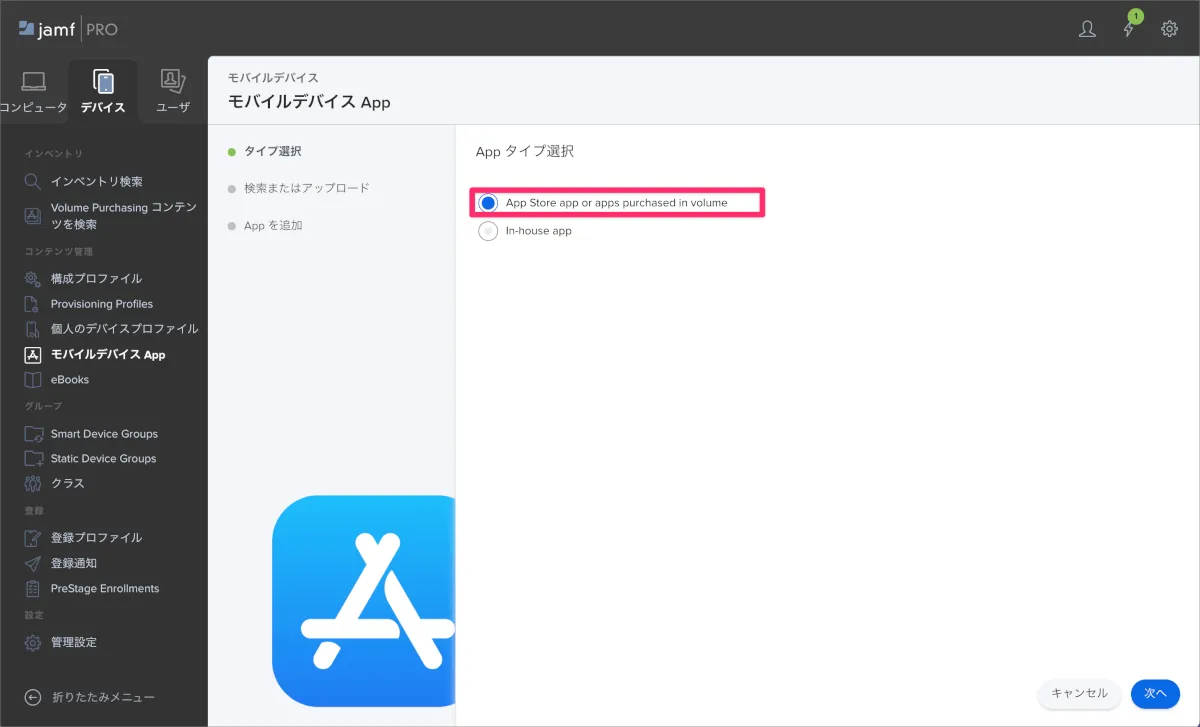The height and width of the screenshot is (727, 1200).
Task: Select App Store app or volume radio
Action: point(488,203)
